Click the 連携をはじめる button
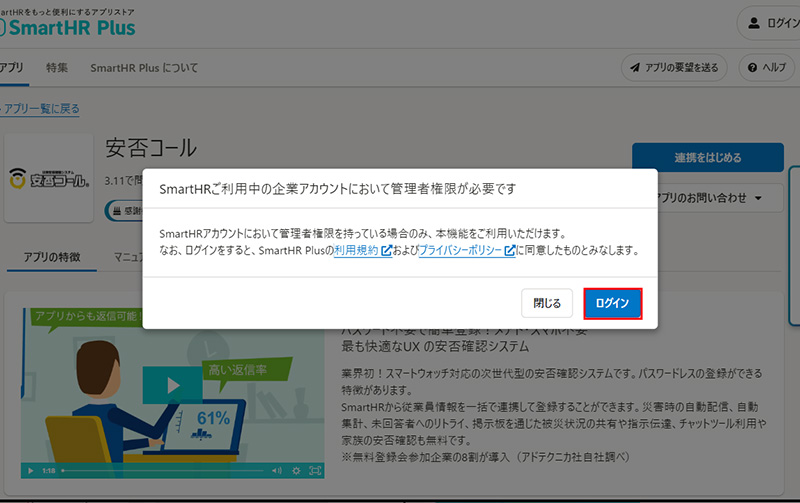Screen dimensions: 800x503 (x=708, y=158)
